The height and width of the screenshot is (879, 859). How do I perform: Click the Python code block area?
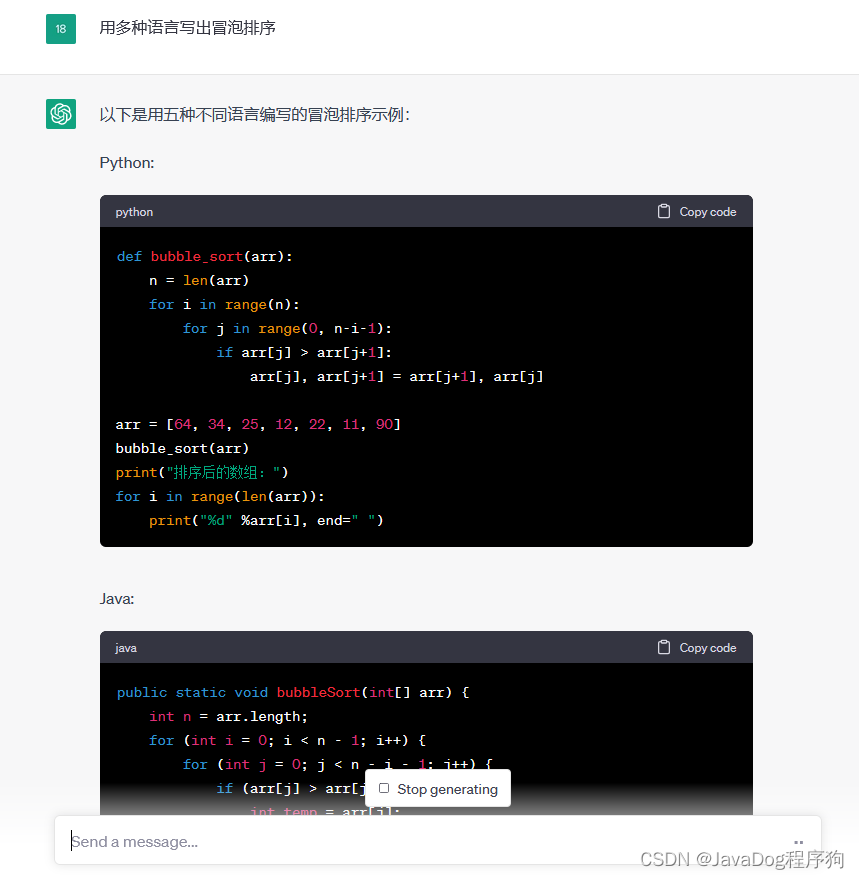point(425,380)
